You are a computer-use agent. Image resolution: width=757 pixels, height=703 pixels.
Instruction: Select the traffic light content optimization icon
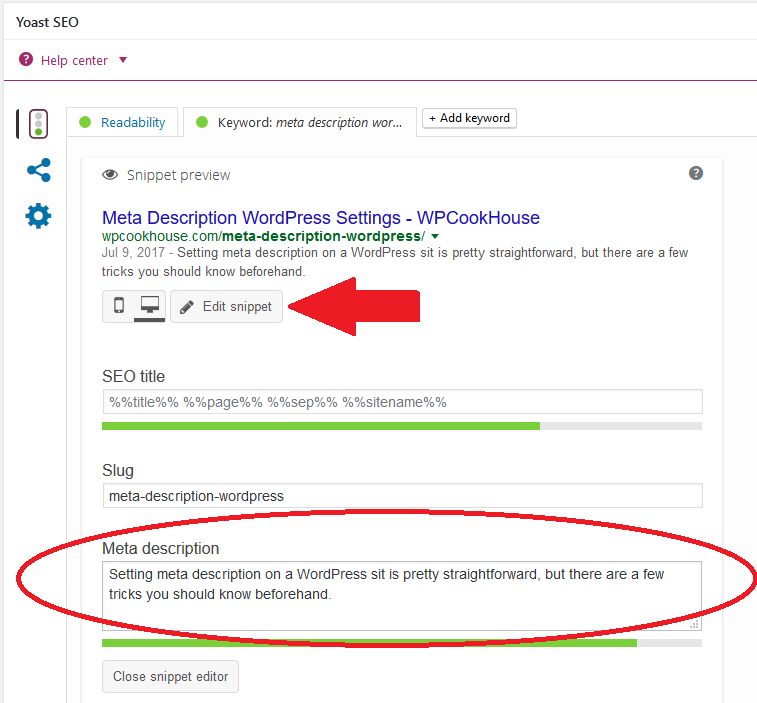(38, 124)
